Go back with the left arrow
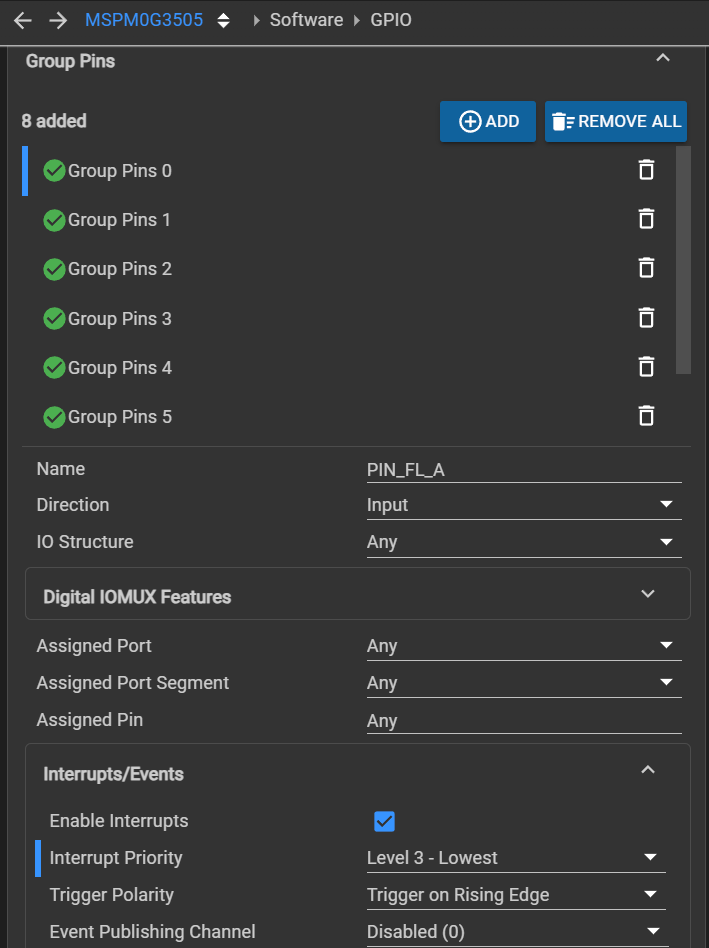 click(22, 21)
